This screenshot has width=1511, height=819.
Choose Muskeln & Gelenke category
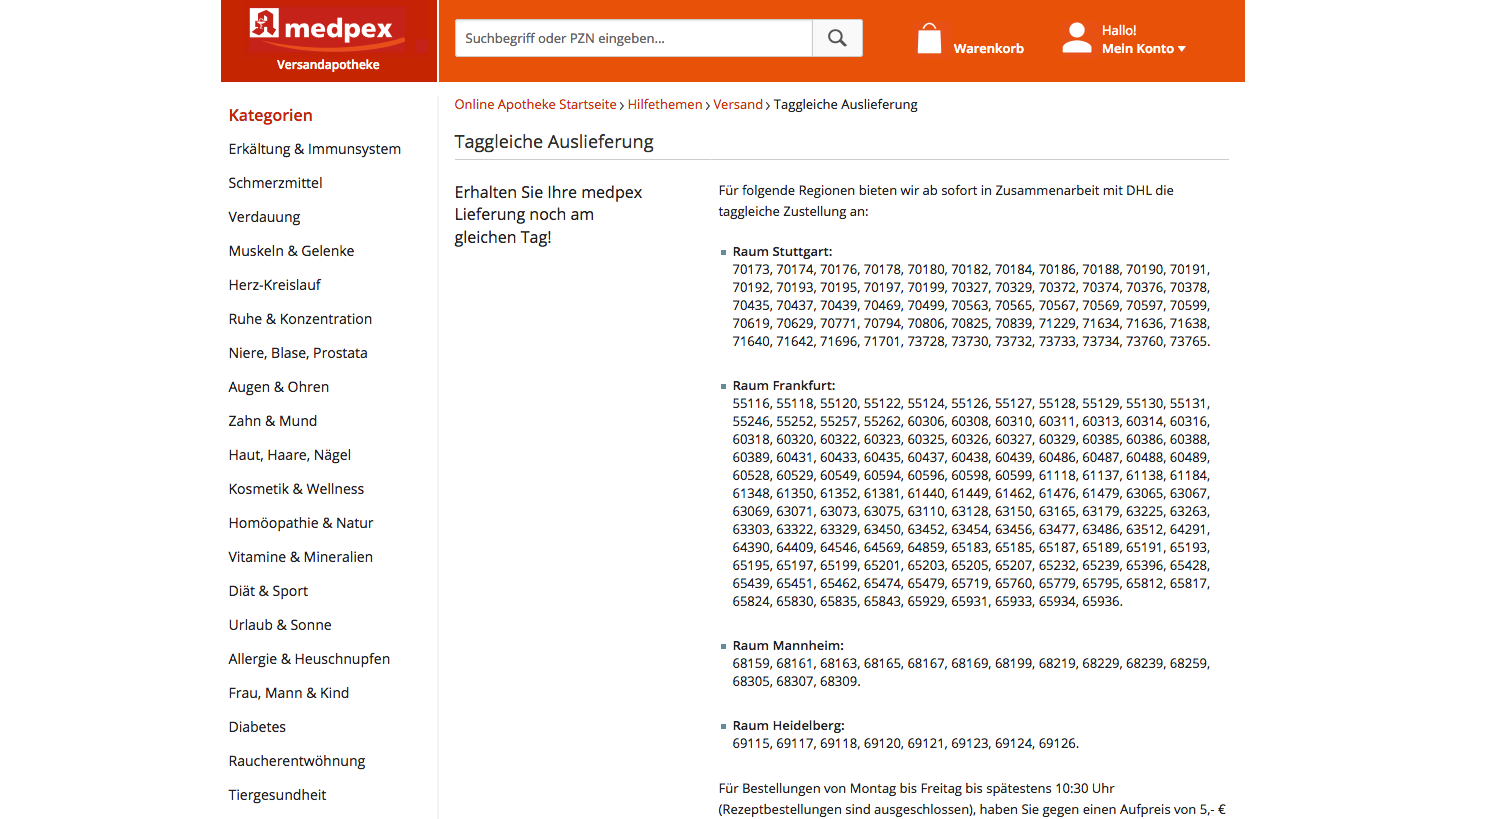[291, 251]
